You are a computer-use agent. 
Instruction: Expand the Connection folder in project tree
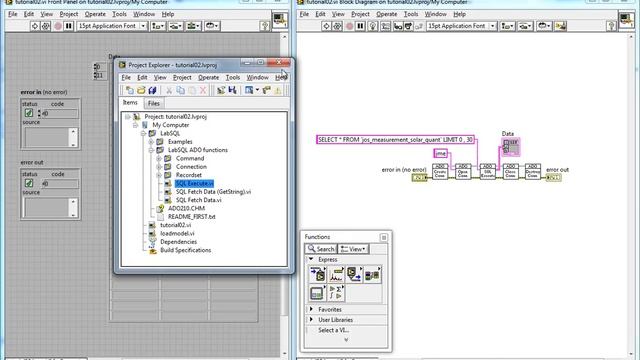coord(159,167)
